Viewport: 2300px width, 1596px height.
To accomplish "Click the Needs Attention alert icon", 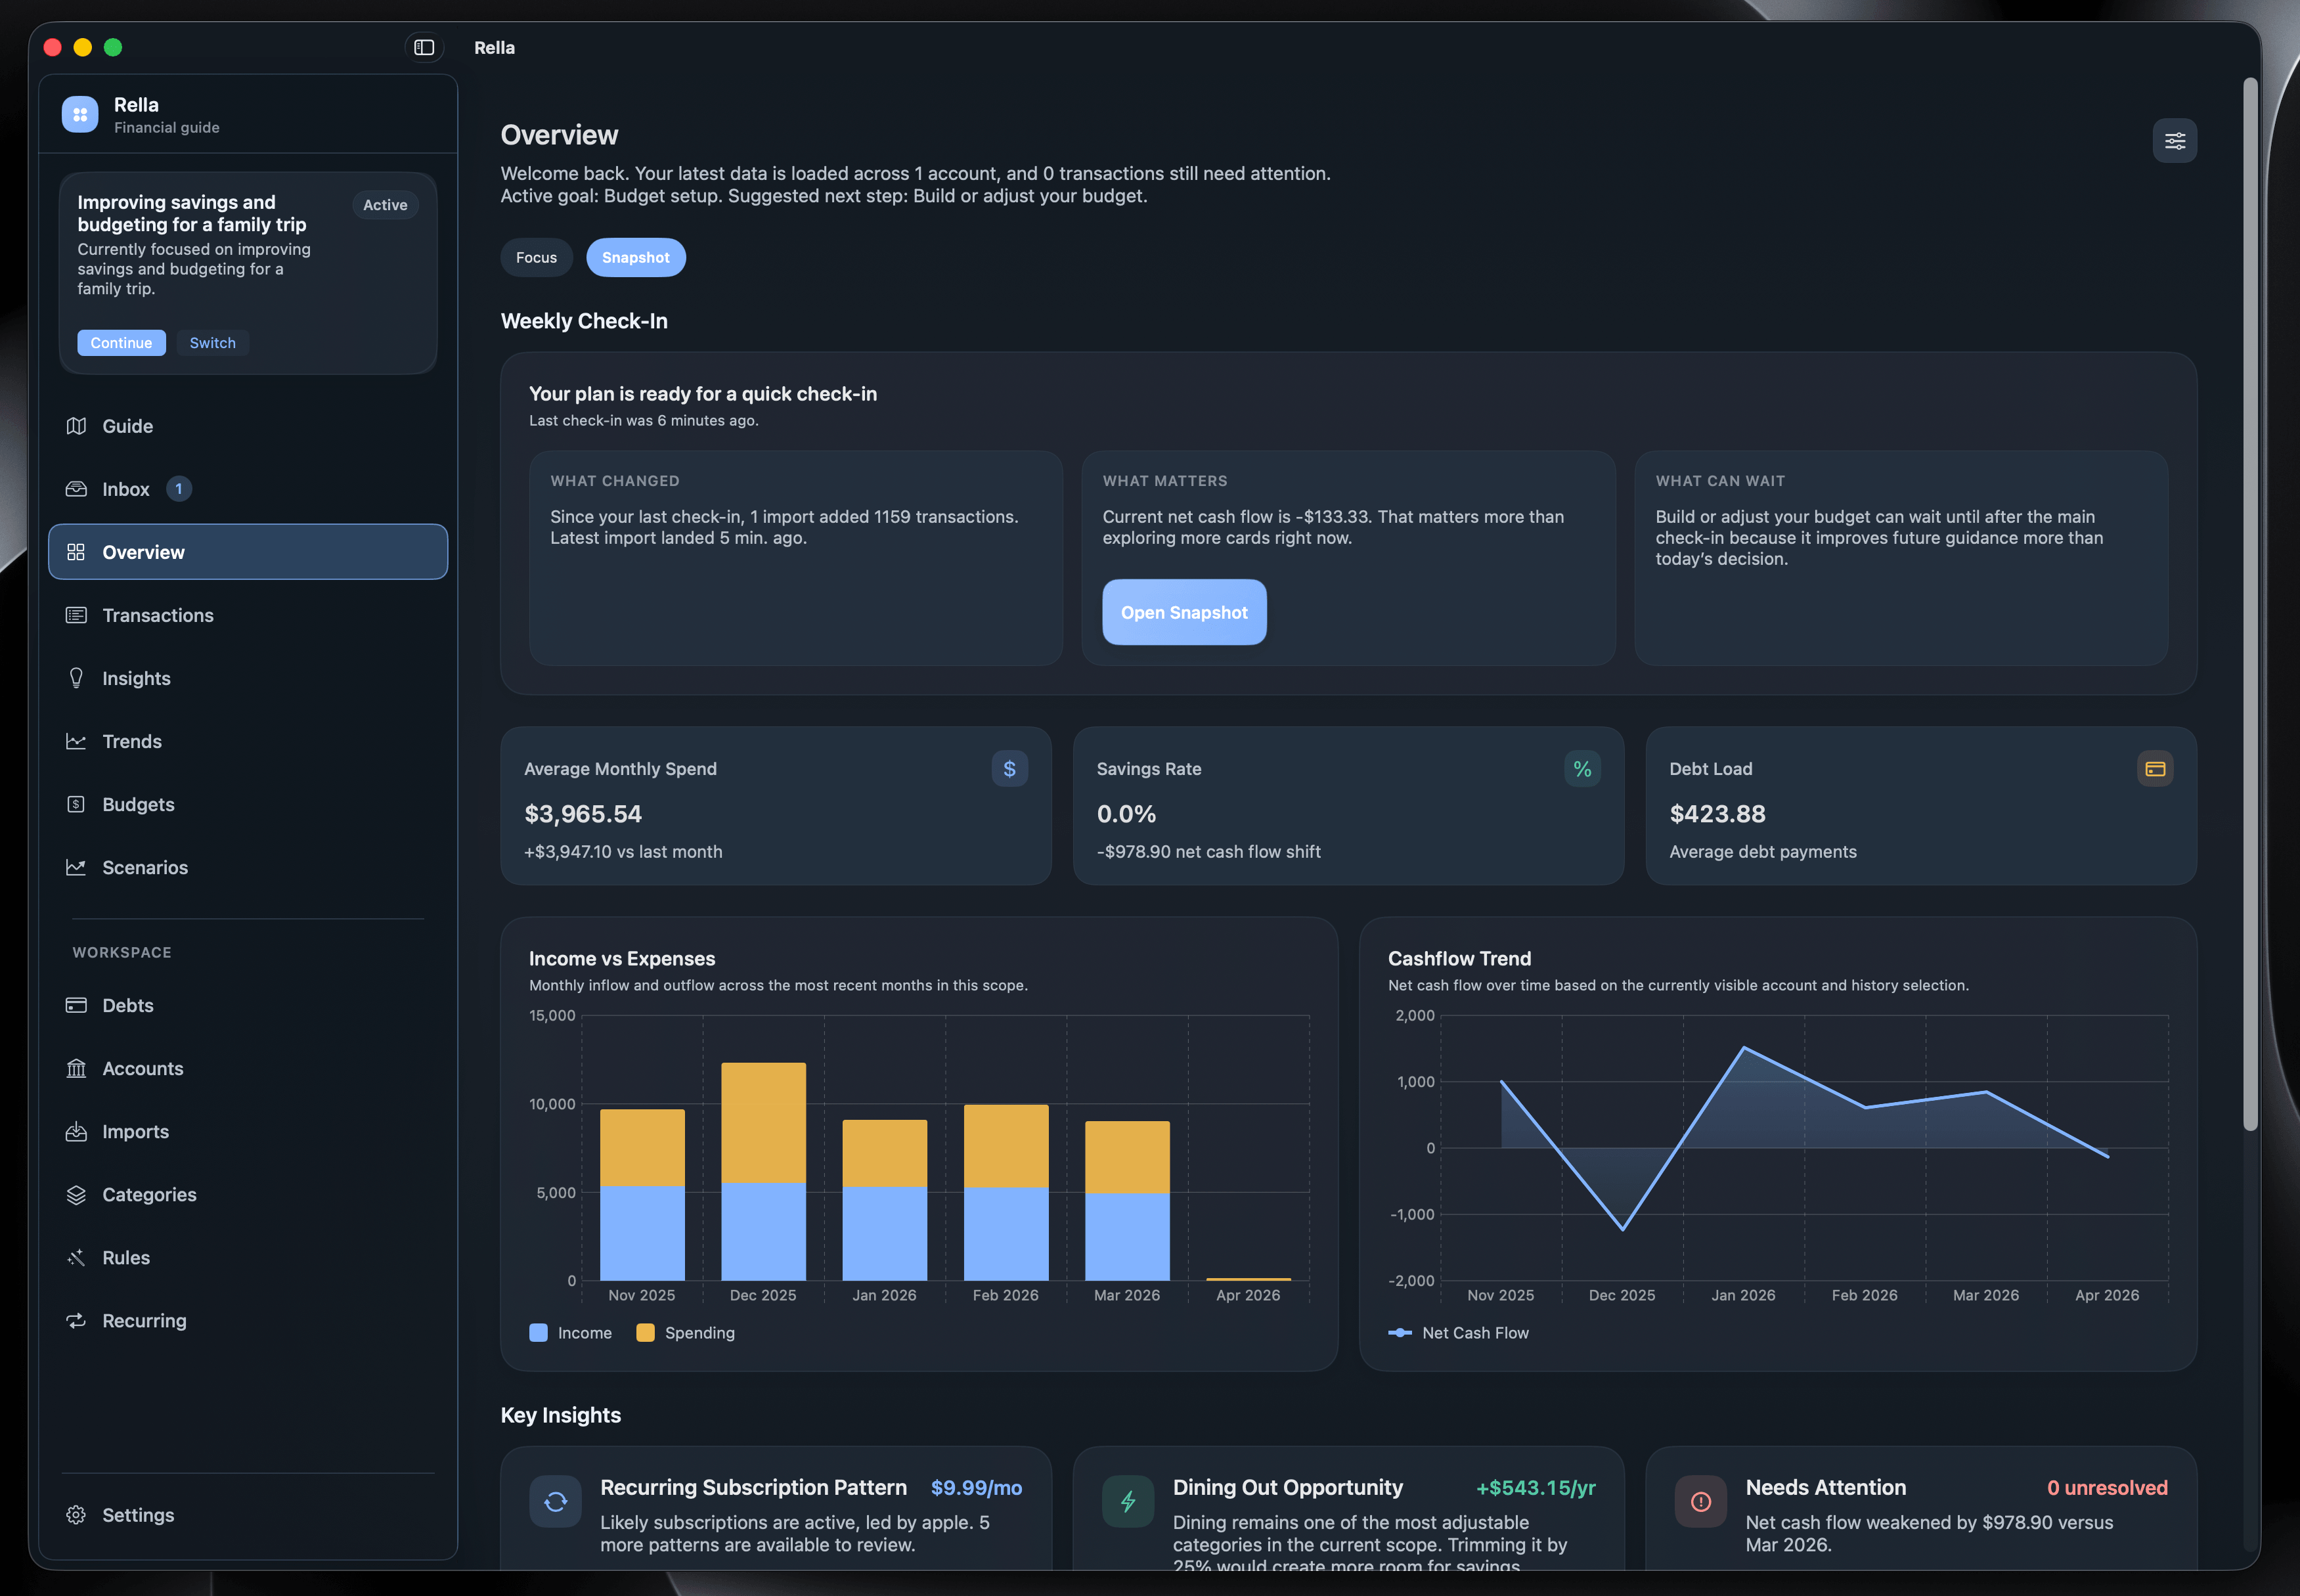I will [1701, 1501].
